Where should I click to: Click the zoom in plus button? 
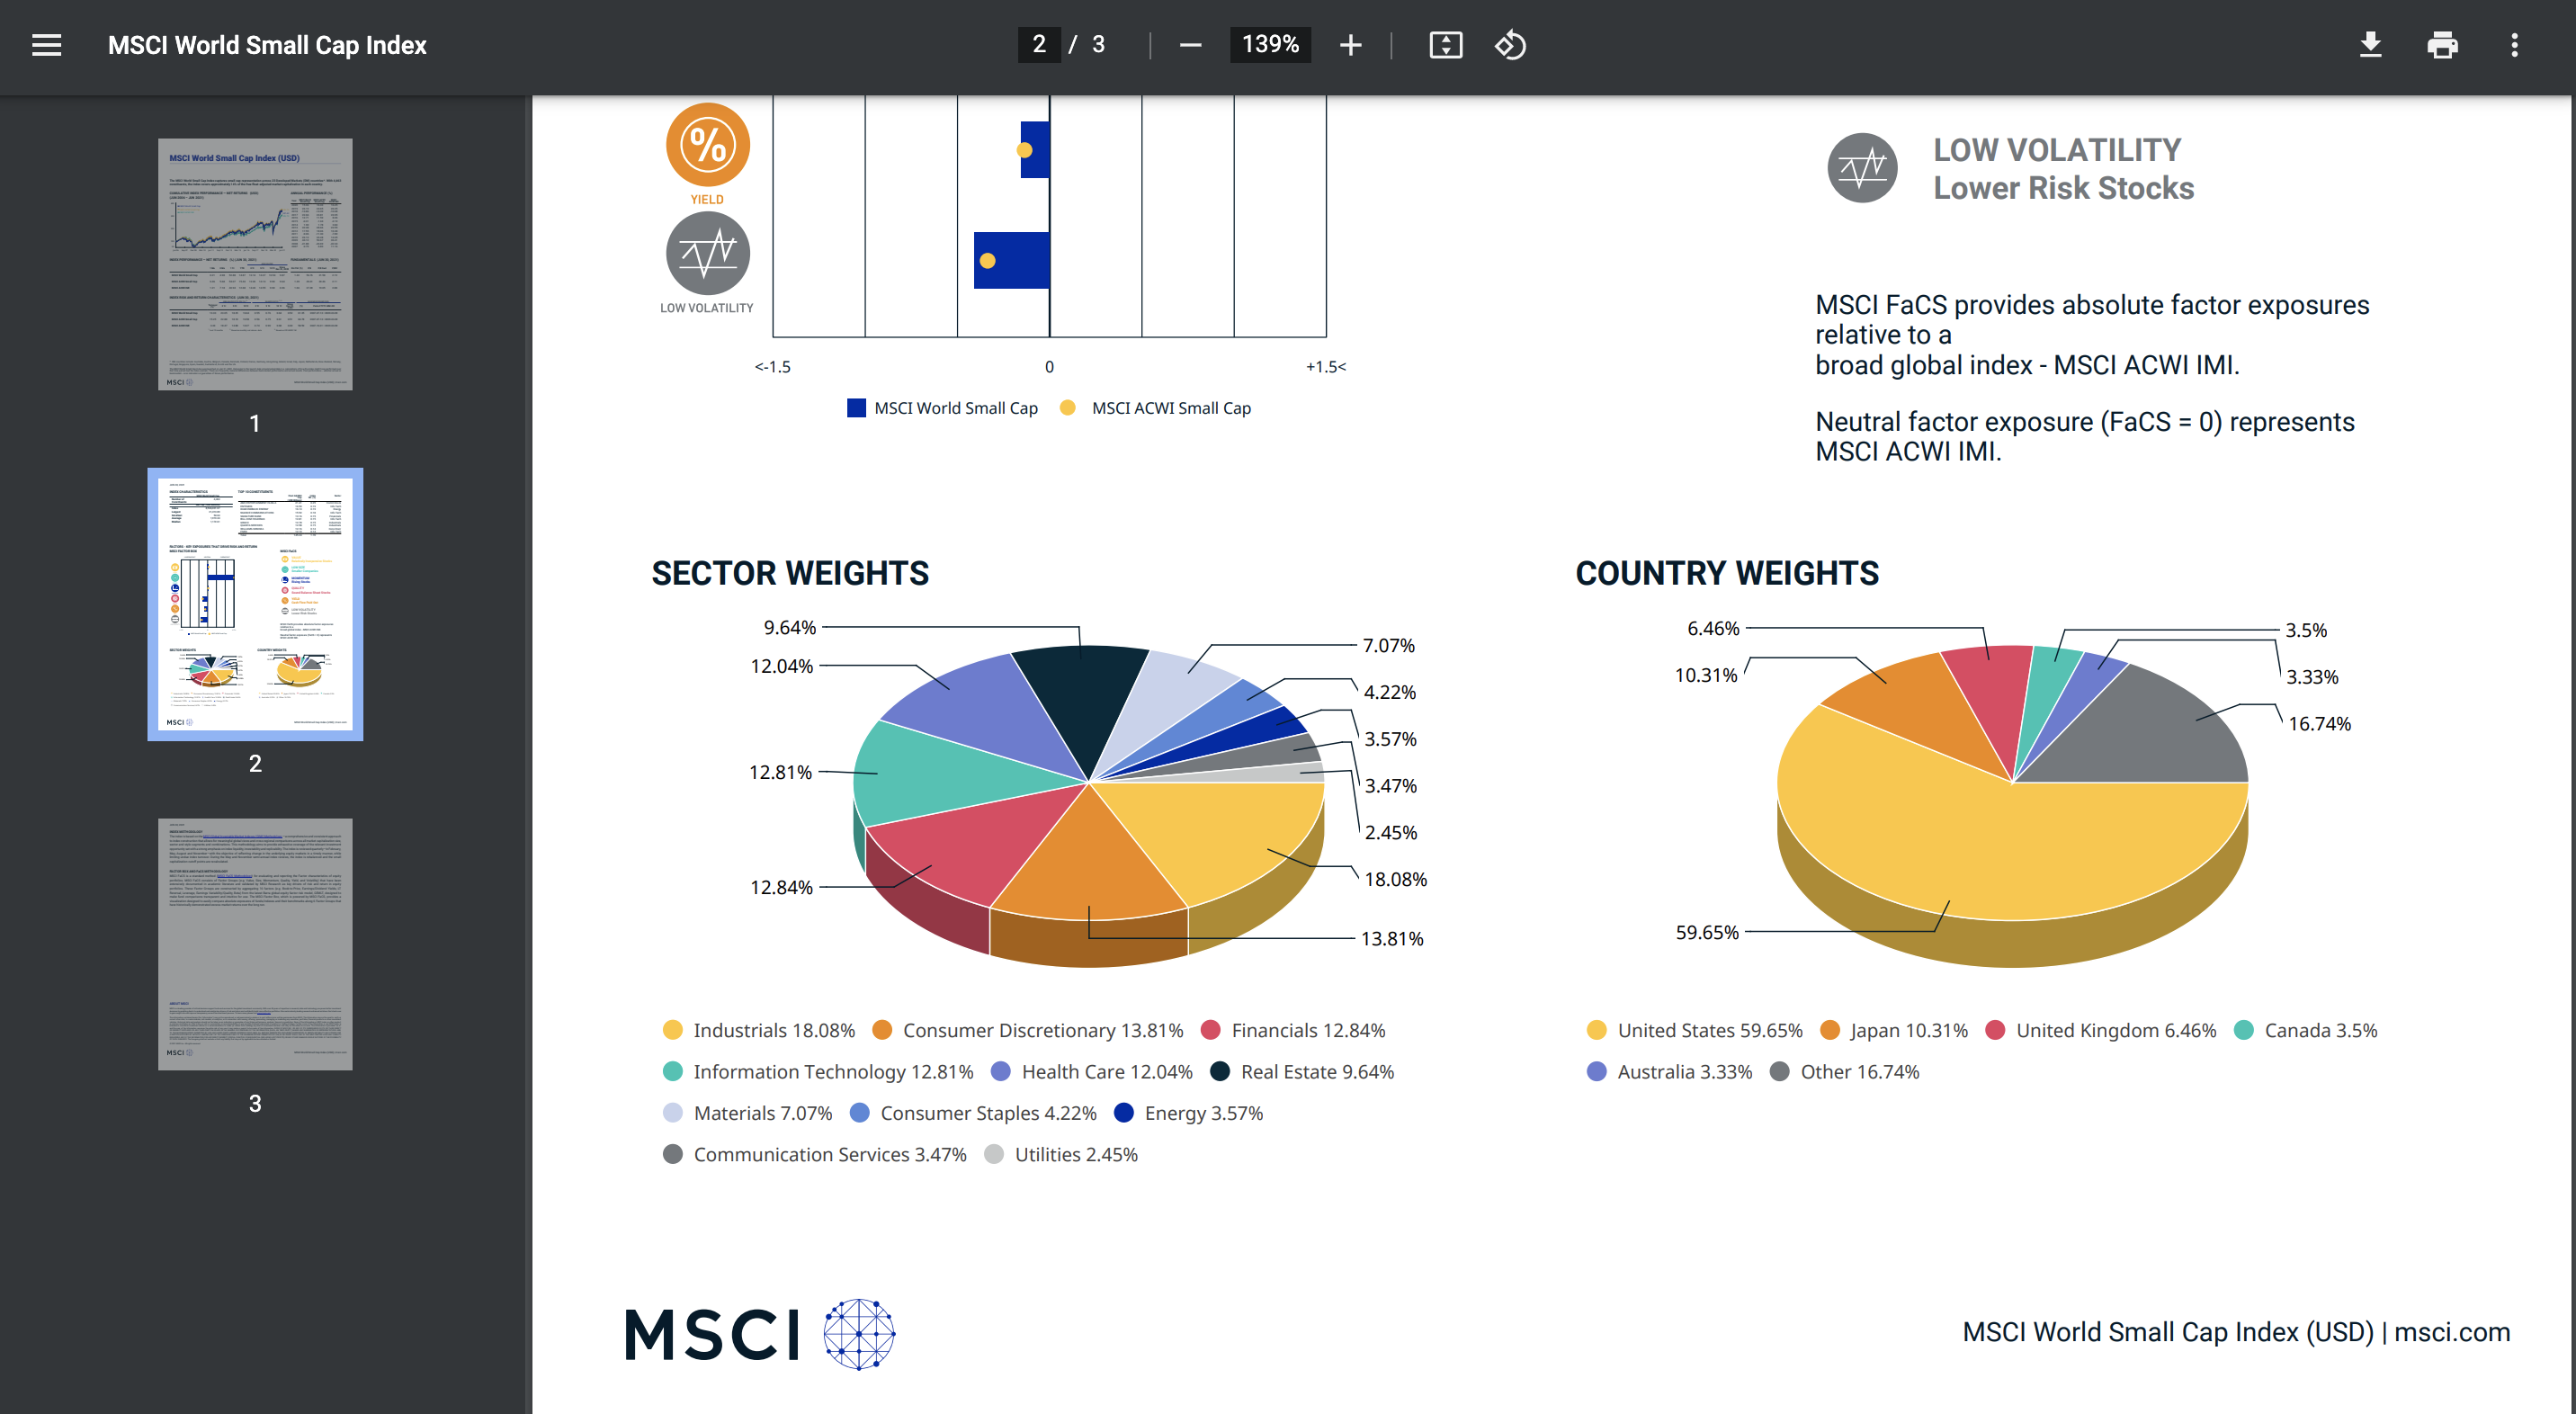pyautogui.click(x=1350, y=45)
